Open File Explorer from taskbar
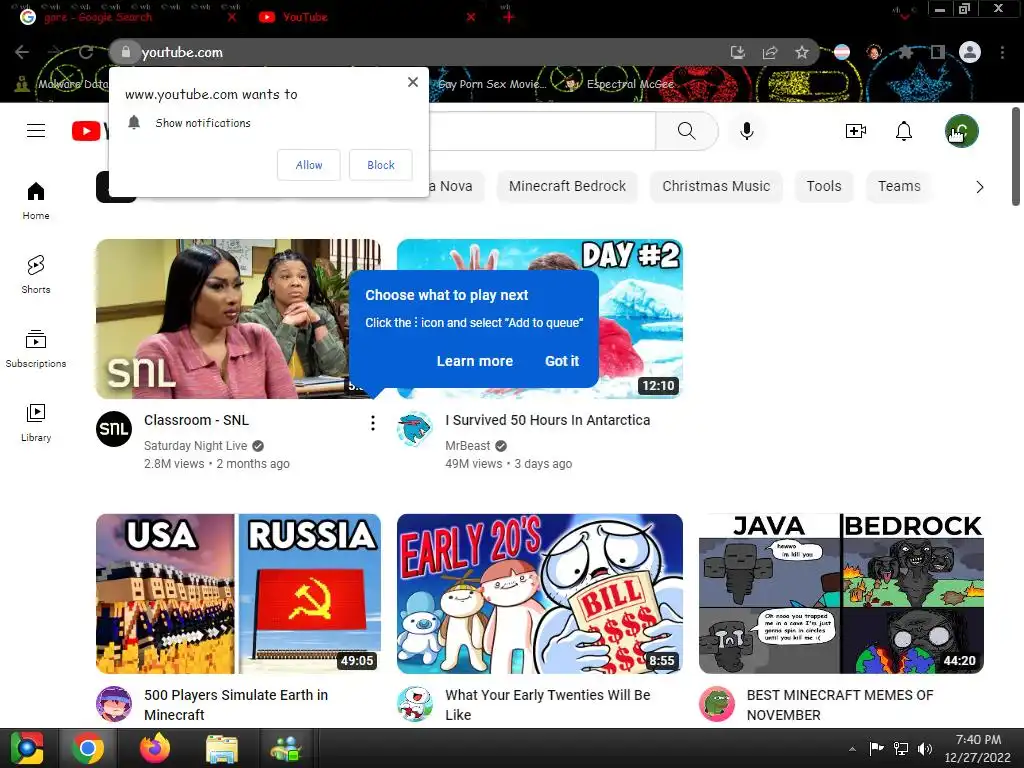 [222, 748]
